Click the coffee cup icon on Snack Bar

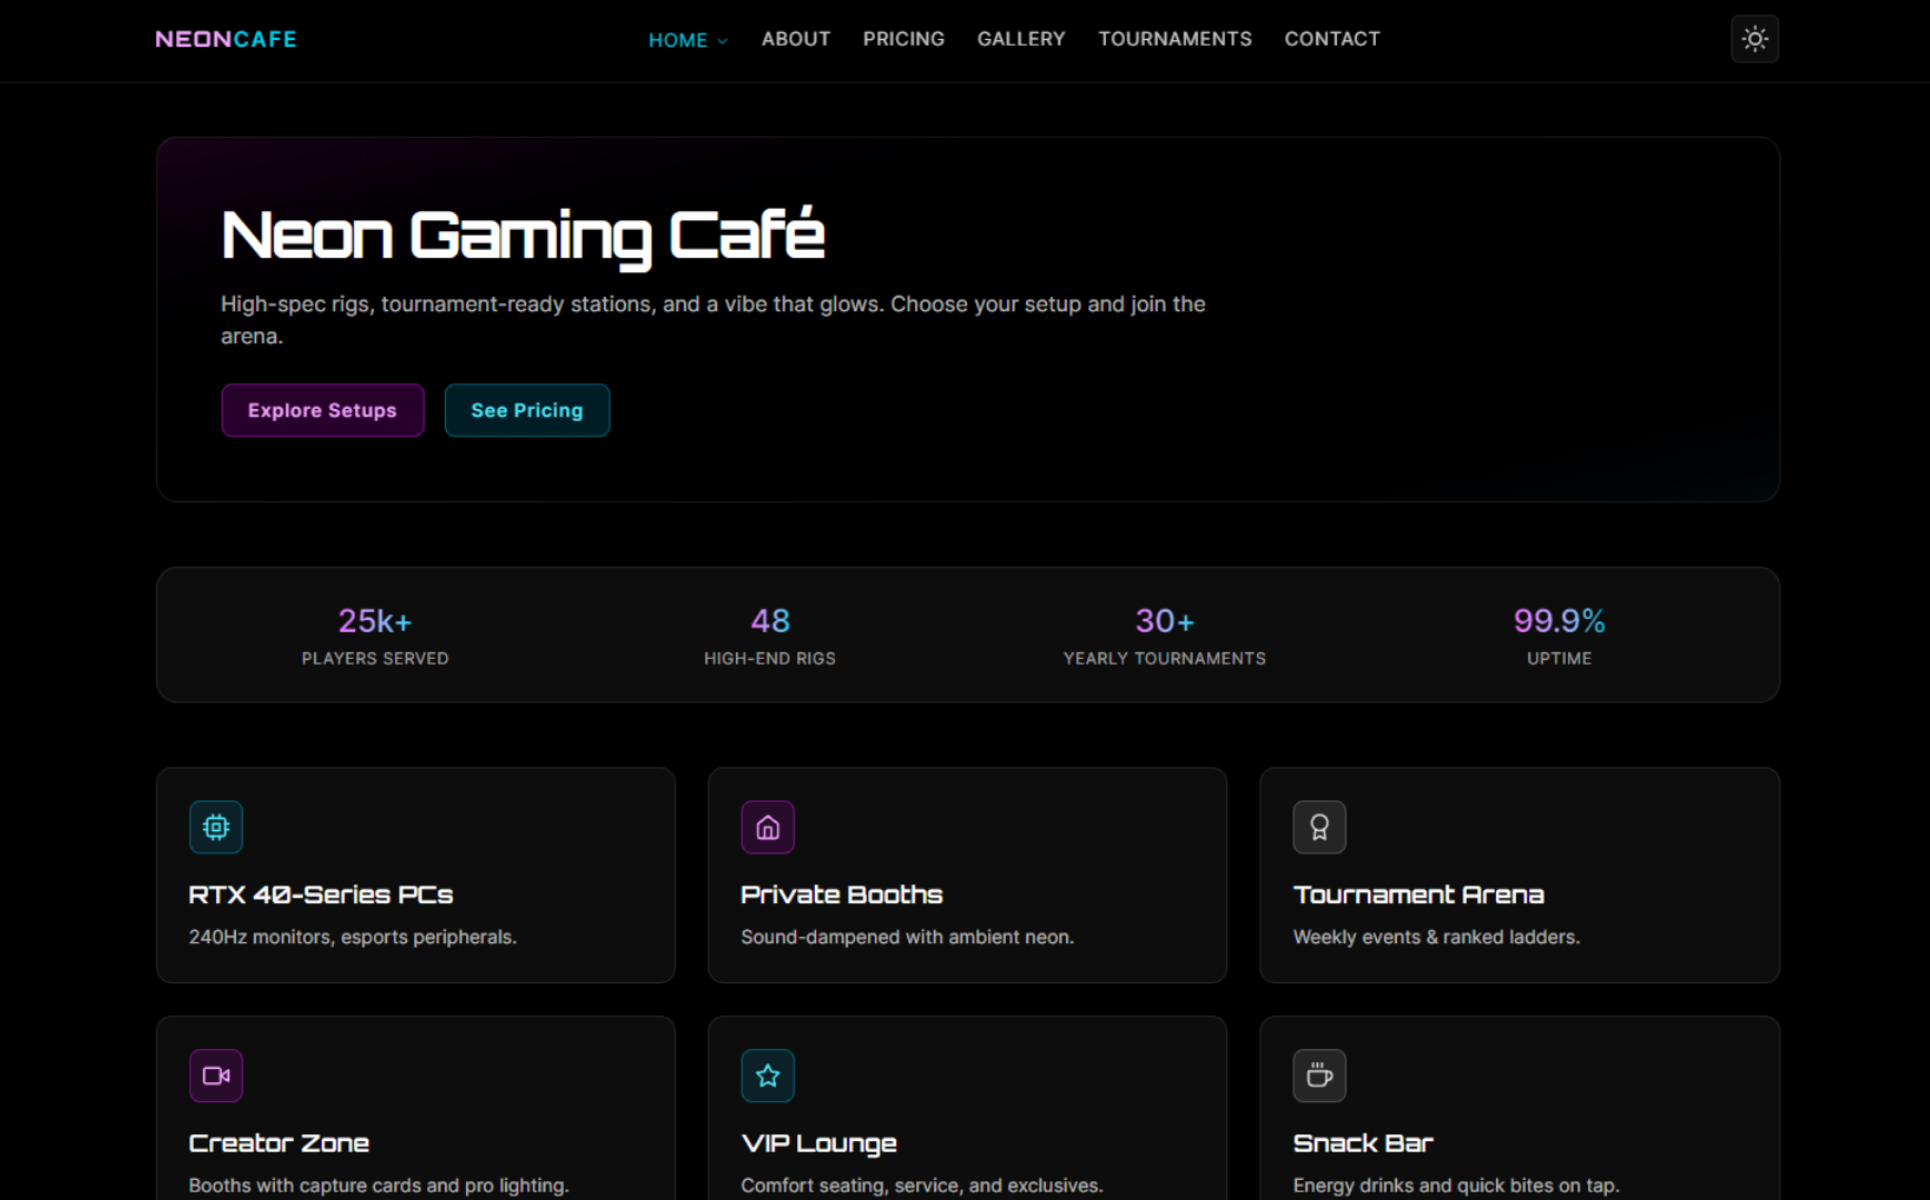[x=1319, y=1076]
